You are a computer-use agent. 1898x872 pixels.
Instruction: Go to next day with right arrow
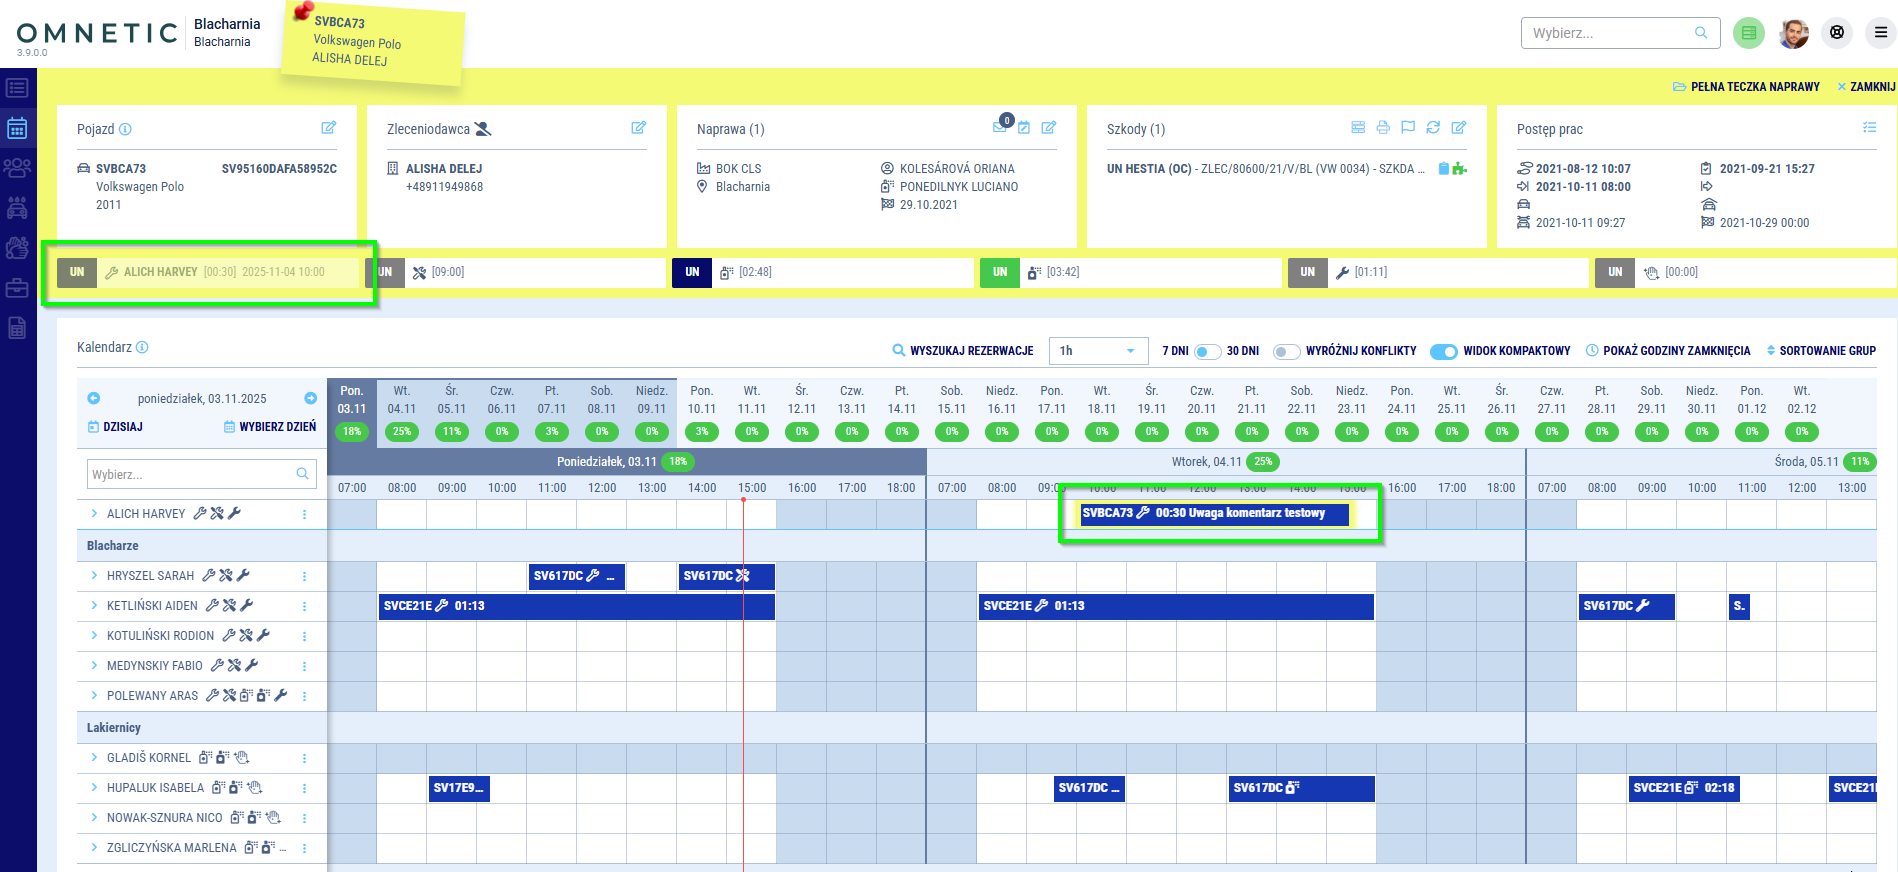coord(310,398)
